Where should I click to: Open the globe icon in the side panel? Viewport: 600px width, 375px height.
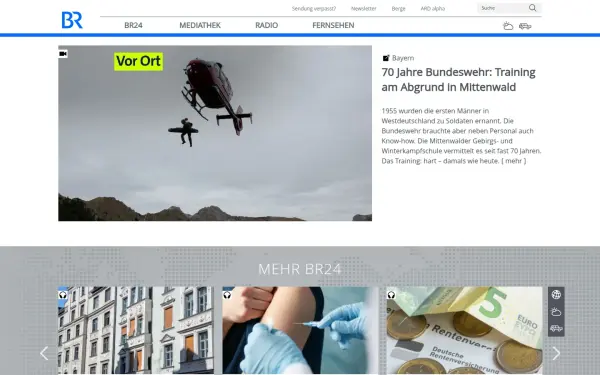click(556, 295)
